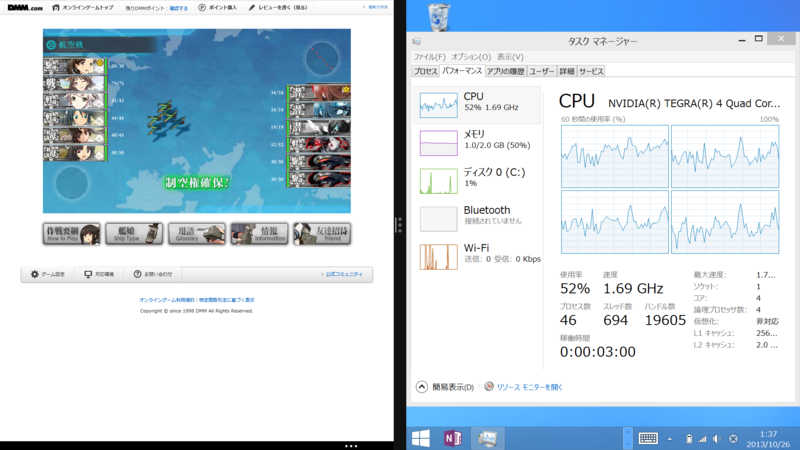This screenshot has height=450, width=800.
Task: Open the 表示(V) menu
Action: point(510,57)
